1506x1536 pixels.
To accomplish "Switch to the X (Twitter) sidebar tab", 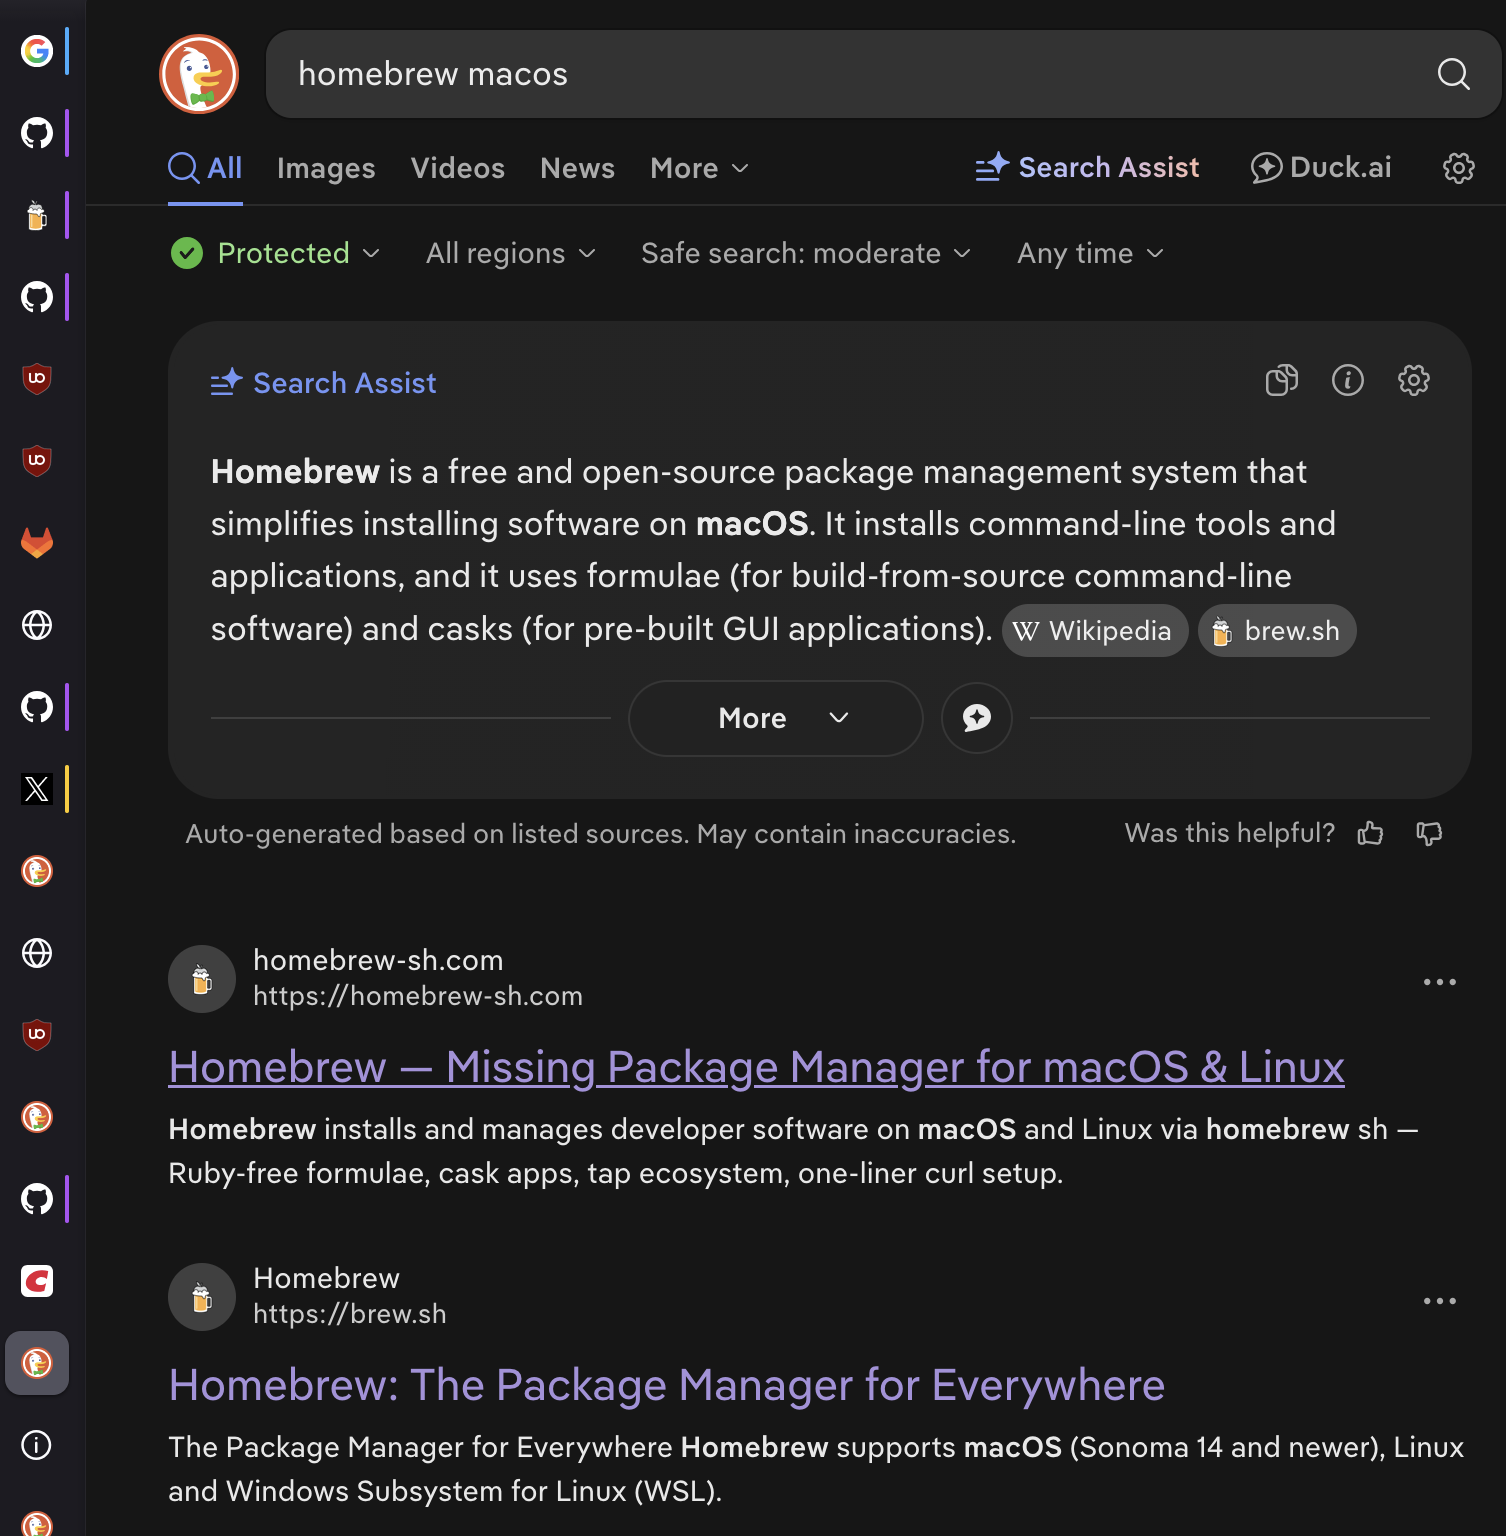I will pos(37,789).
